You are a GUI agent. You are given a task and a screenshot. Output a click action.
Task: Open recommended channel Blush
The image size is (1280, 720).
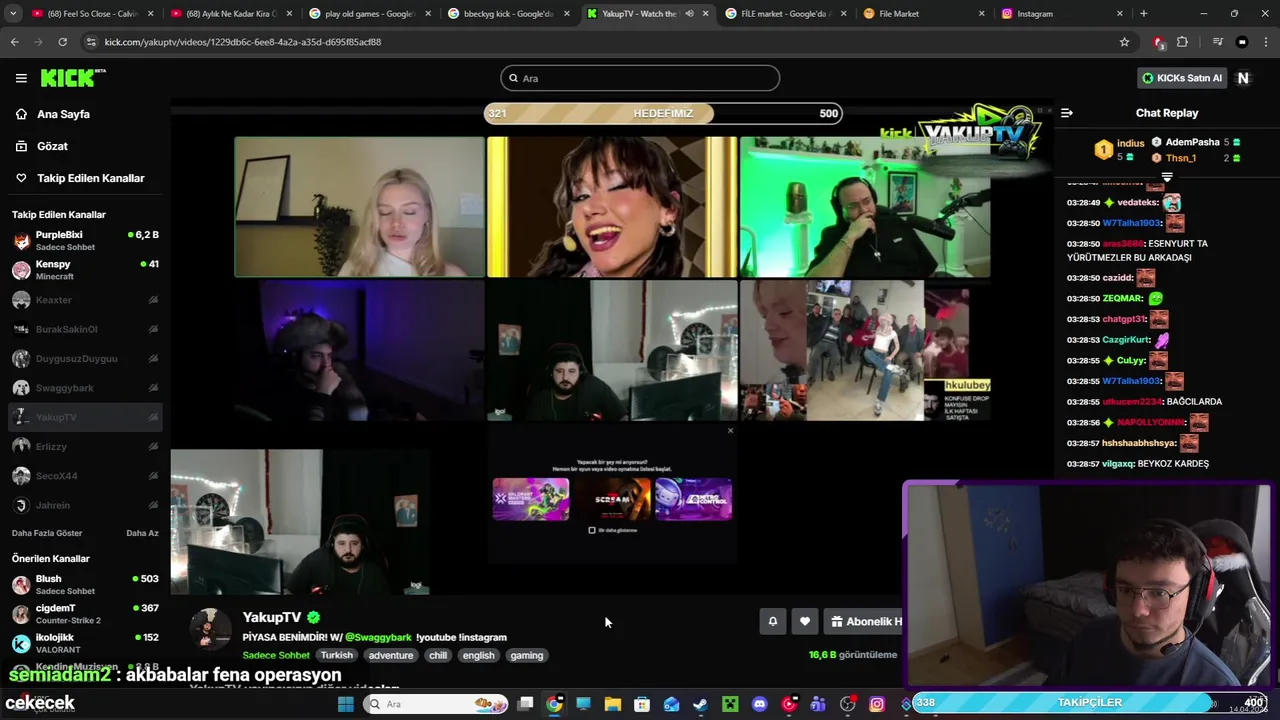[85, 584]
